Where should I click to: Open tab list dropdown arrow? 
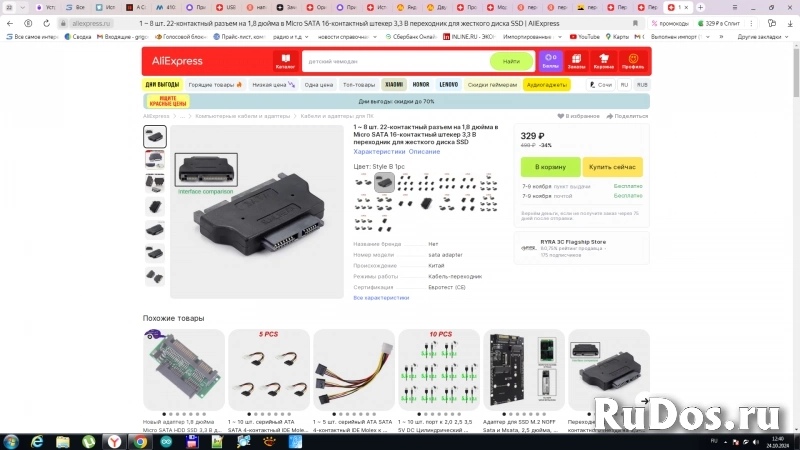click(x=22, y=7)
